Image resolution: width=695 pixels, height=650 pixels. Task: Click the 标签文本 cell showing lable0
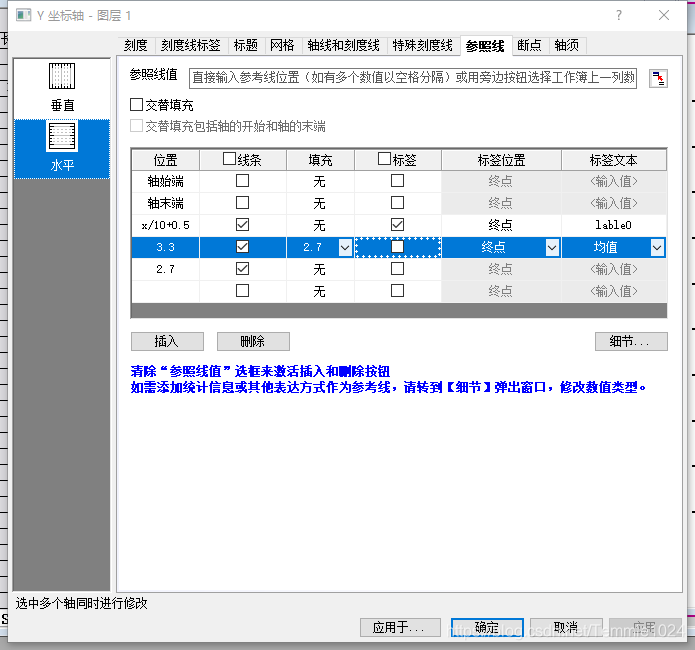click(613, 225)
